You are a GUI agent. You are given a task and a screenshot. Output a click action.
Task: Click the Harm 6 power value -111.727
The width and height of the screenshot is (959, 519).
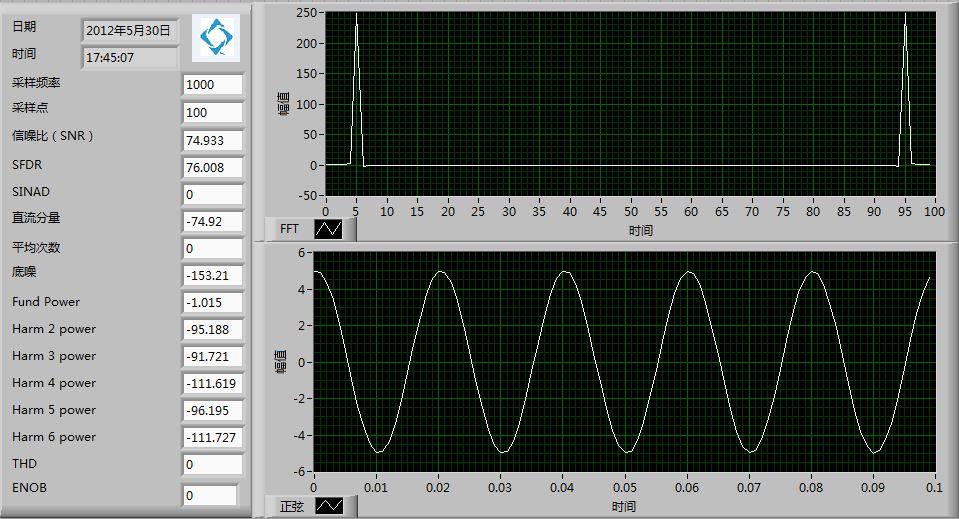click(x=212, y=437)
